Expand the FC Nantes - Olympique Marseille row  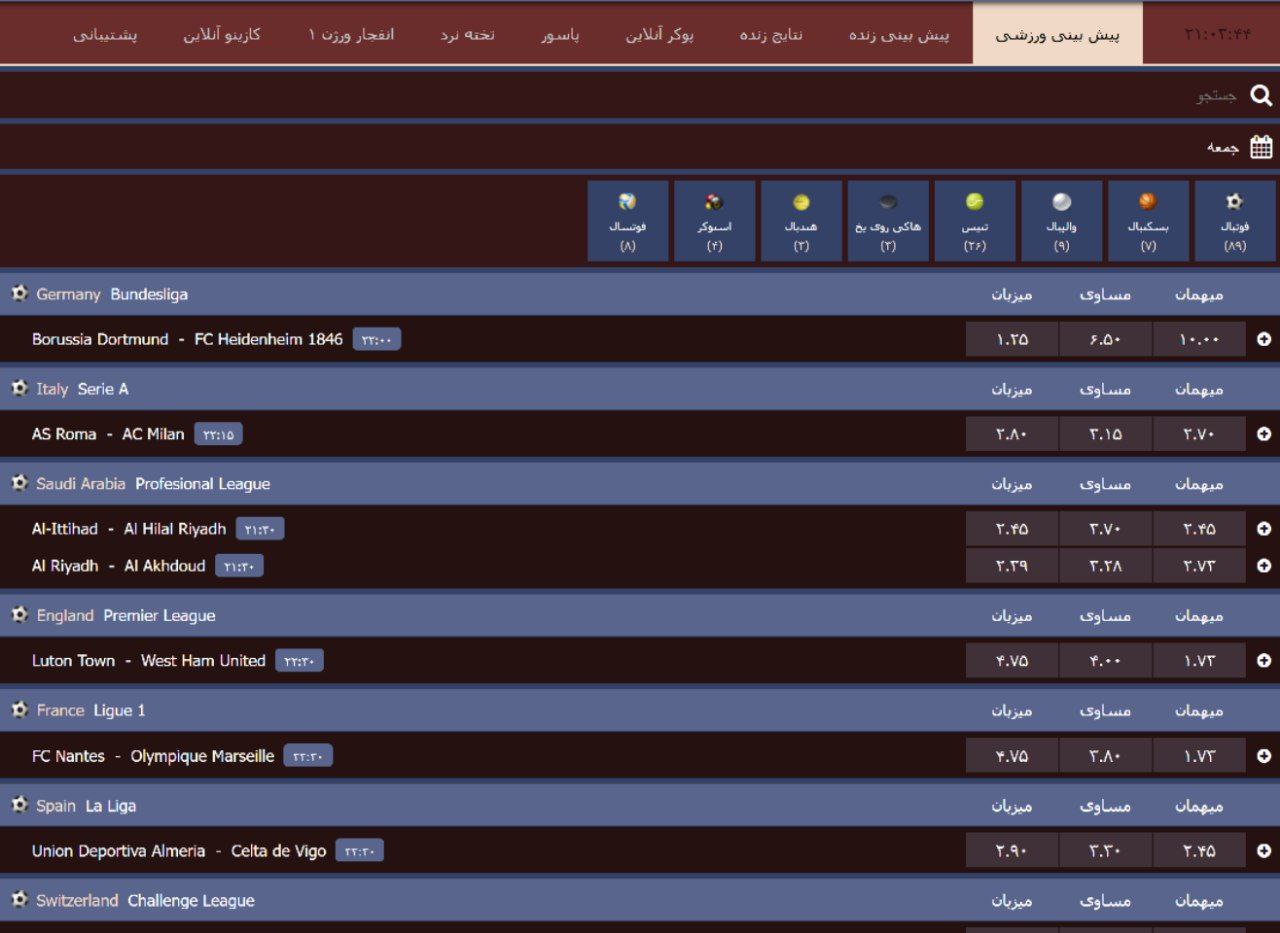[x=1264, y=756]
